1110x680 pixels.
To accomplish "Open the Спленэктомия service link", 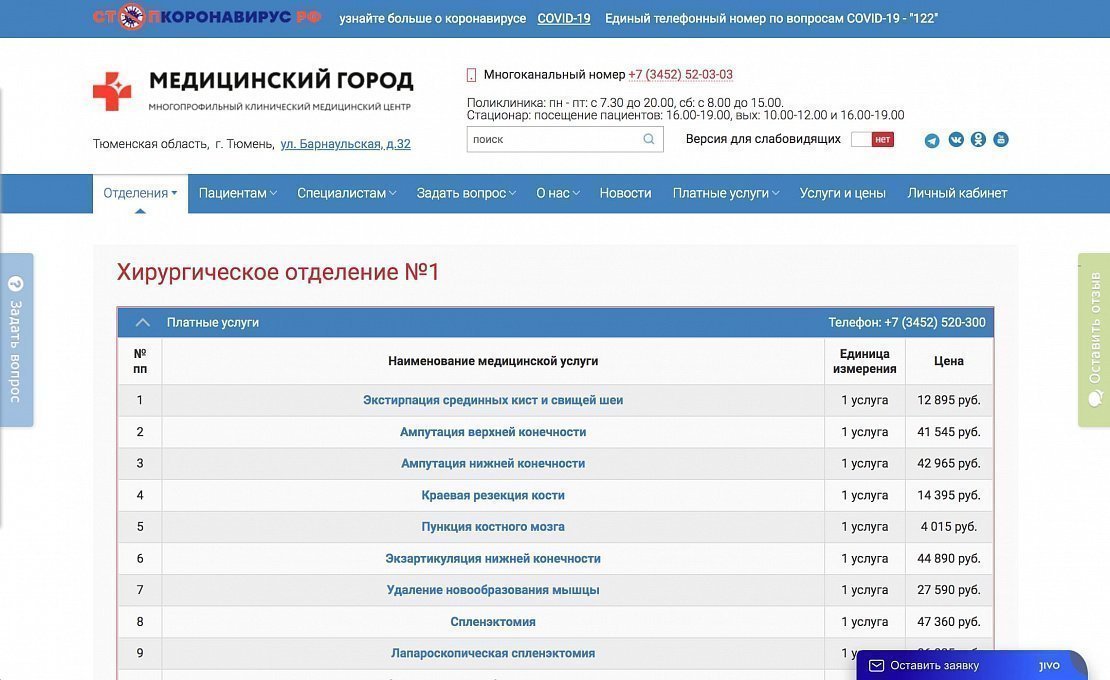I will [493, 622].
